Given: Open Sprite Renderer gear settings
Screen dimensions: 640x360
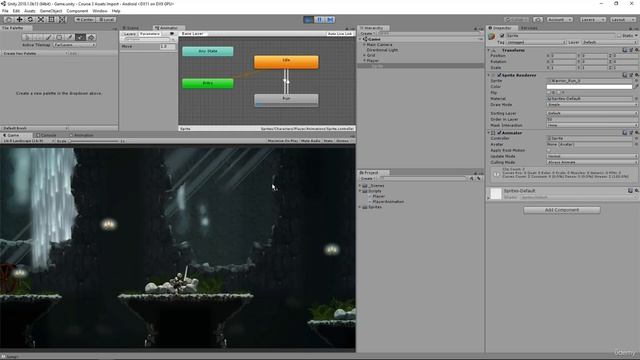Looking at the screenshot, I should pos(636,75).
